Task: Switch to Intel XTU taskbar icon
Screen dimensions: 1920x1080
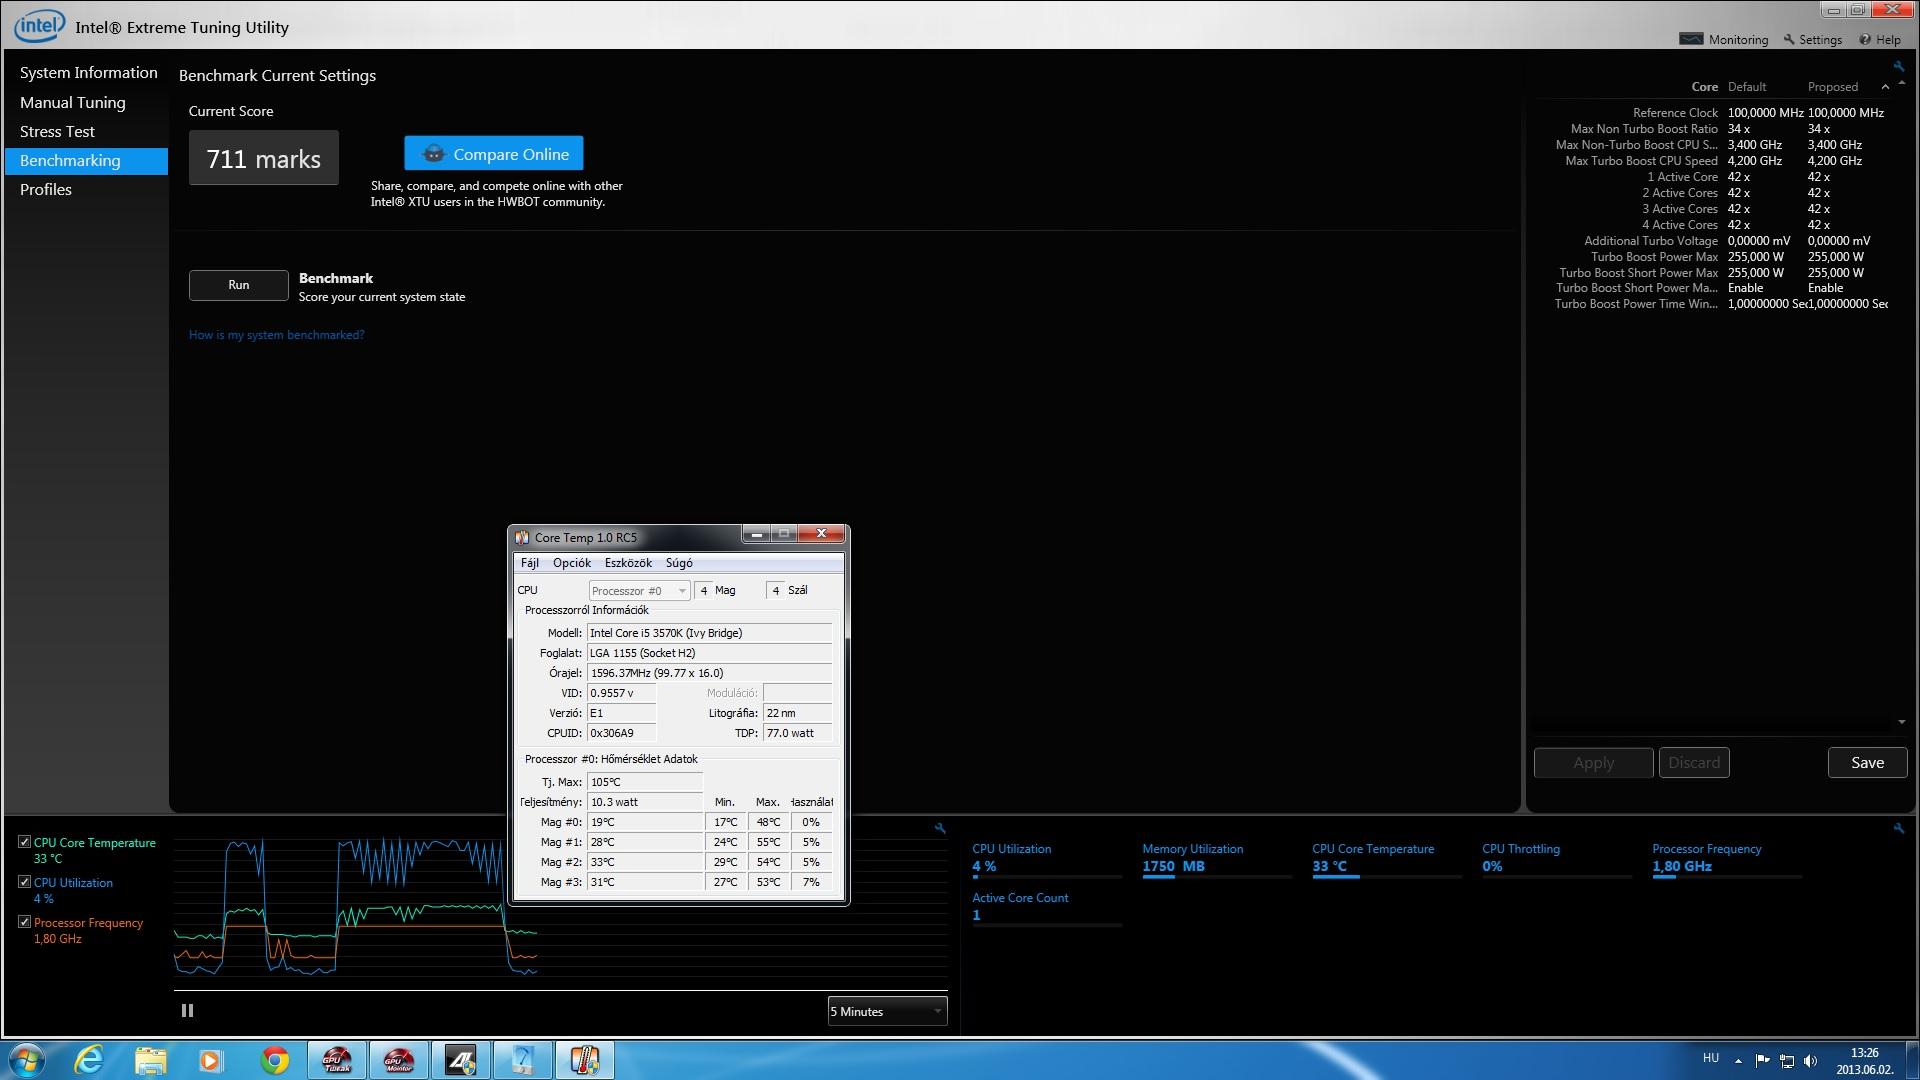Action: (523, 1060)
